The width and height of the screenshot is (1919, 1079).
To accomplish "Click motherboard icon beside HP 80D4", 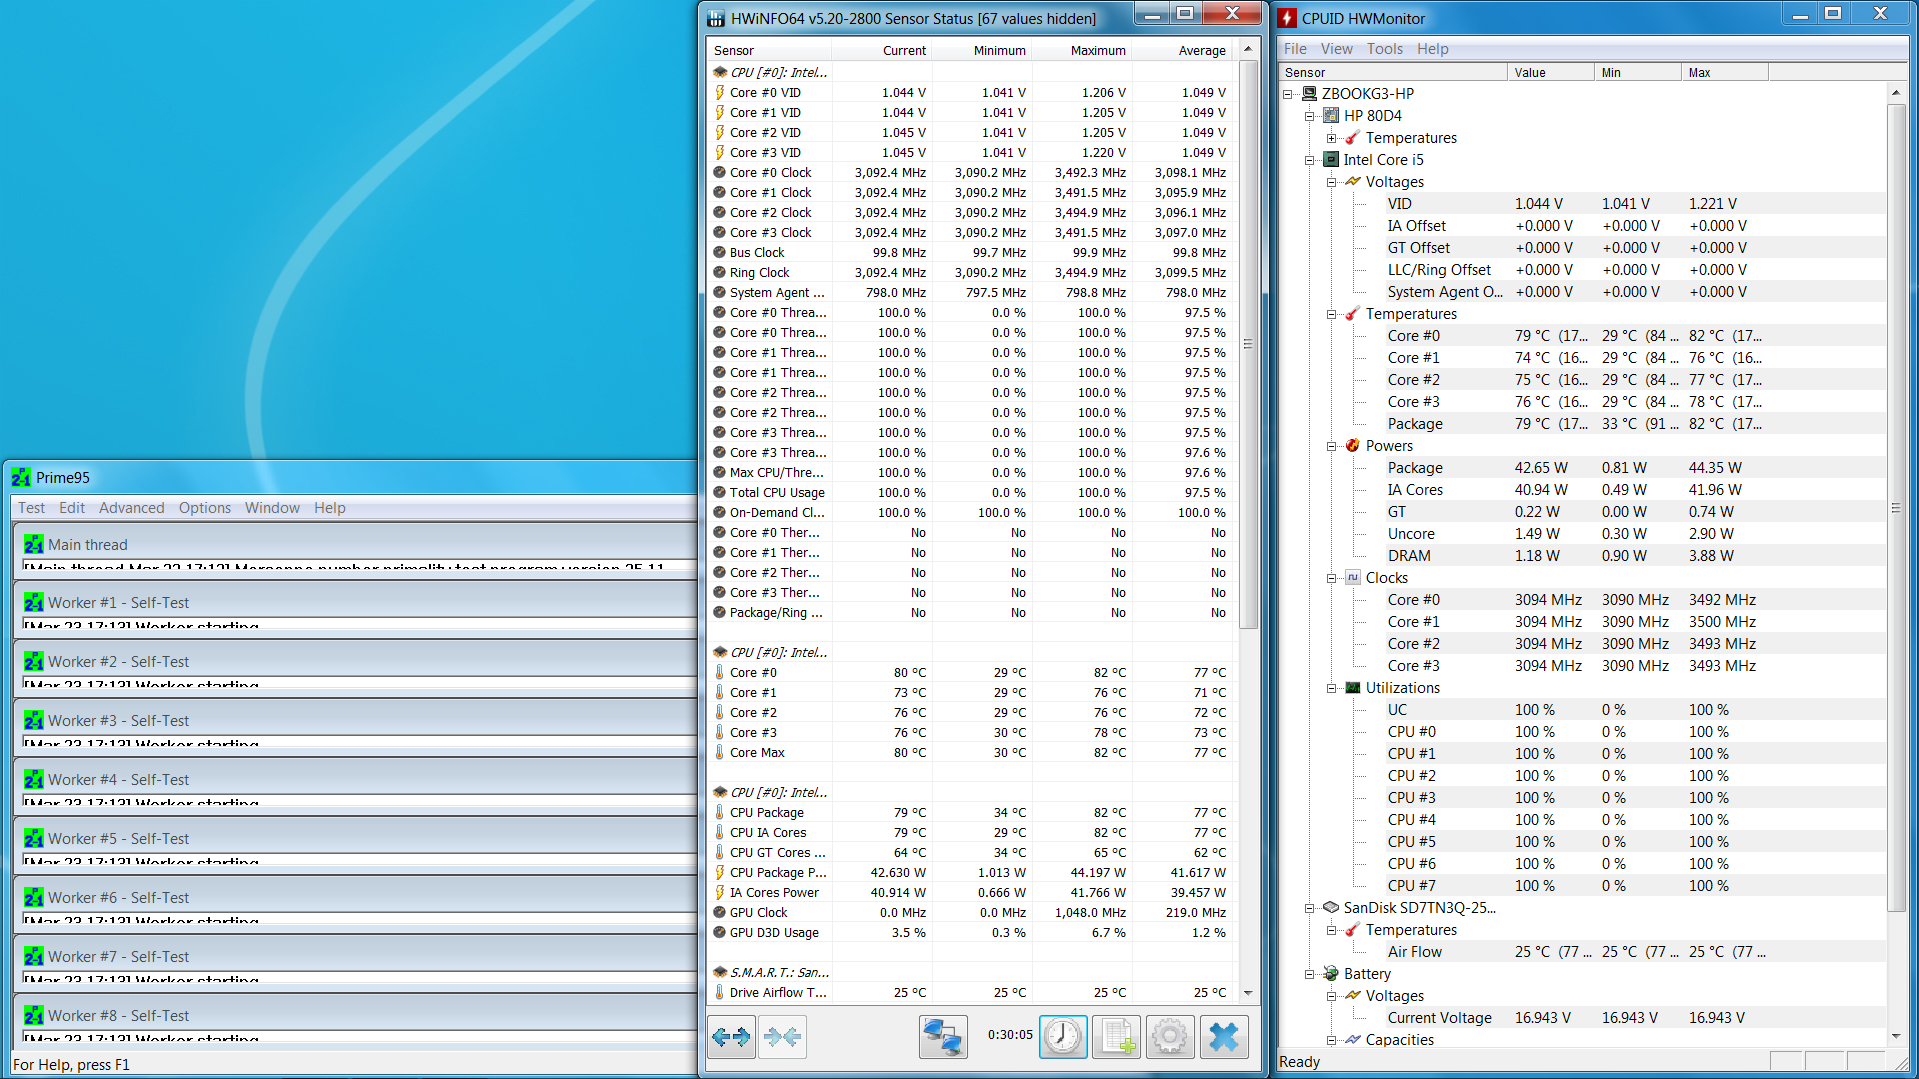I will point(1331,116).
